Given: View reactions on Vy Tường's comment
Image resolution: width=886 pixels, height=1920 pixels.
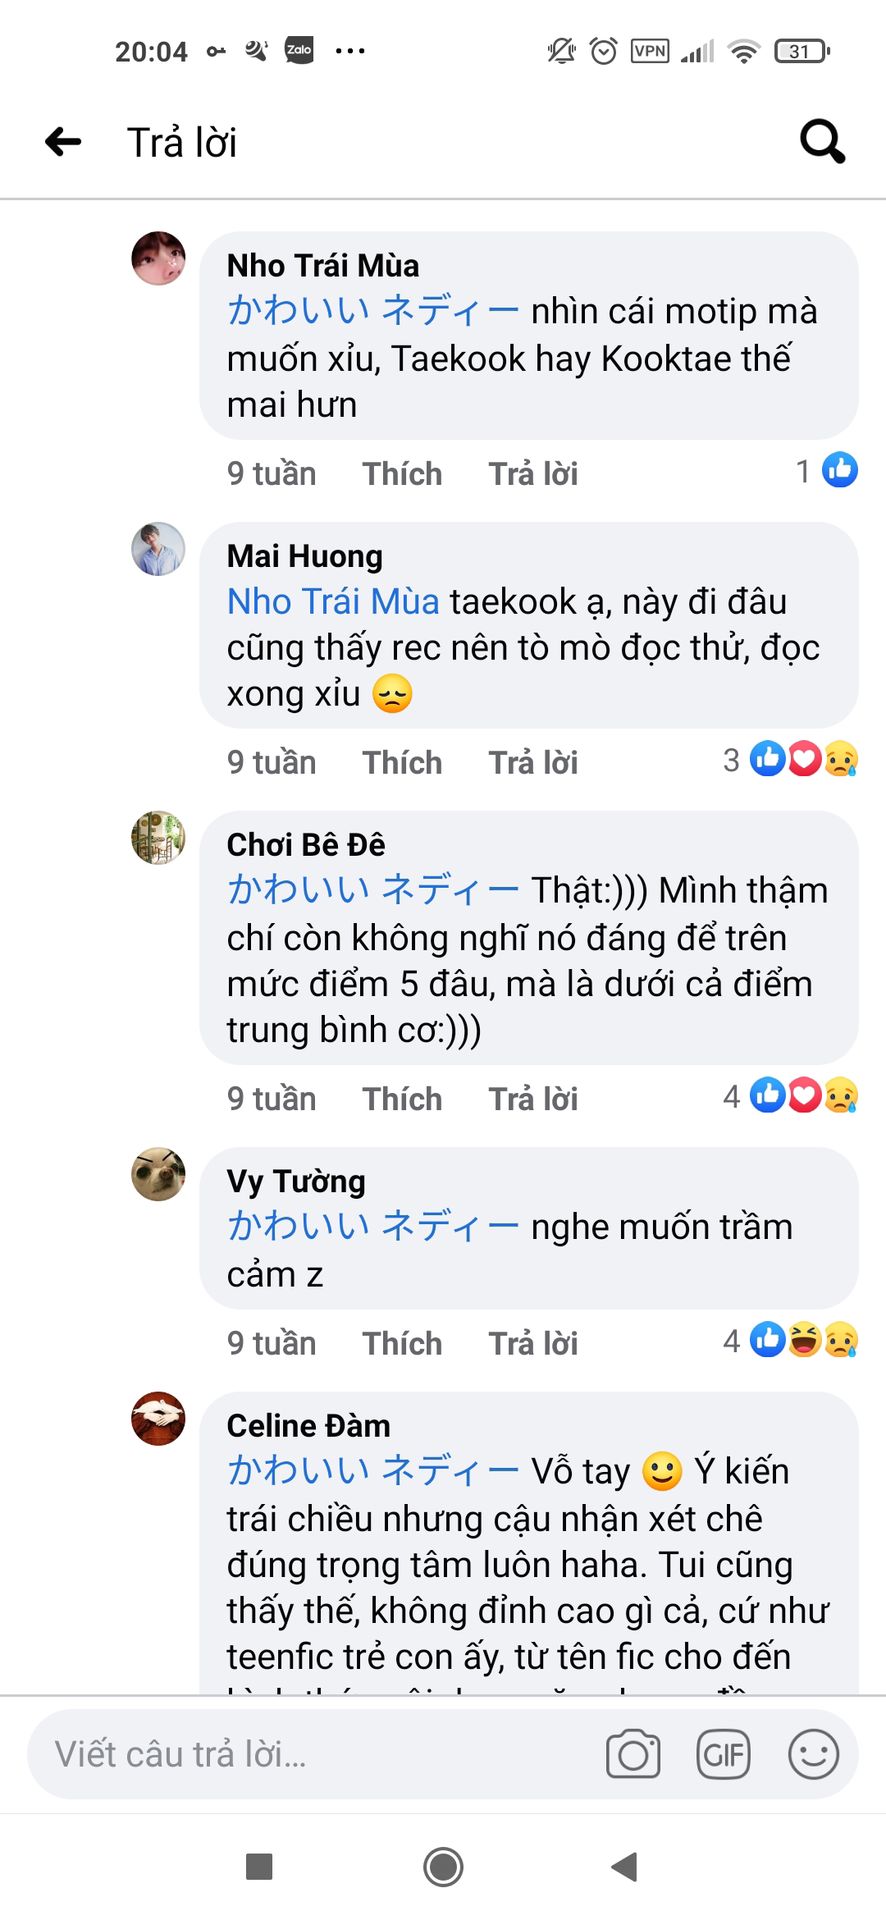Looking at the screenshot, I should (790, 1340).
